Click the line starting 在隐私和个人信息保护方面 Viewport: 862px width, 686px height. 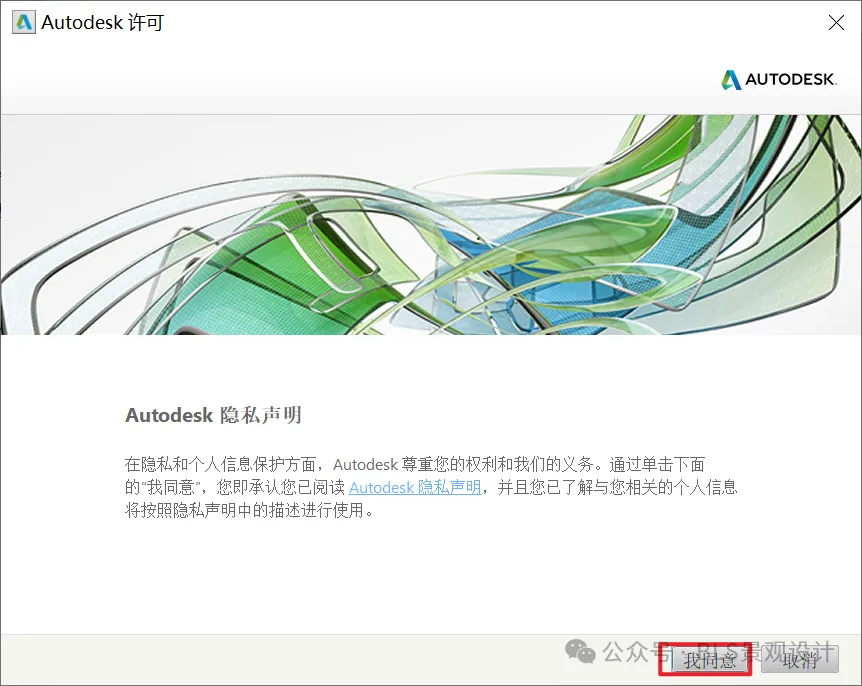tap(415, 464)
